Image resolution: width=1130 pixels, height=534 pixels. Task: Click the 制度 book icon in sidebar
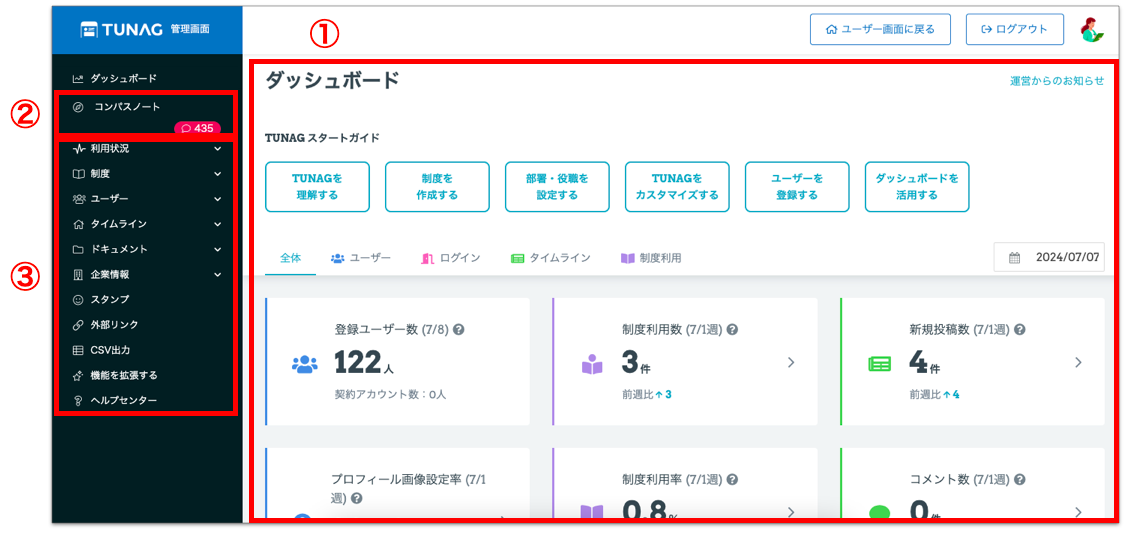tap(79, 174)
